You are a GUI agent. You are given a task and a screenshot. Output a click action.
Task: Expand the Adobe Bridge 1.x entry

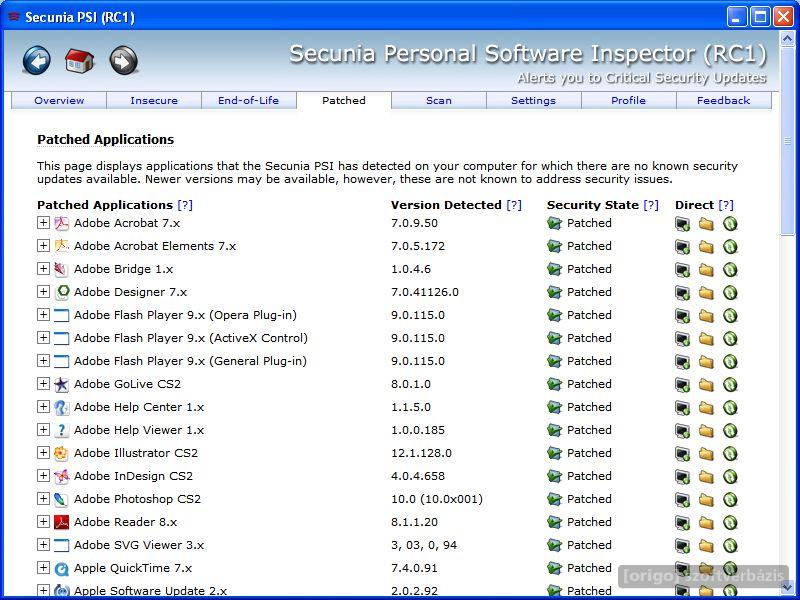[43, 269]
